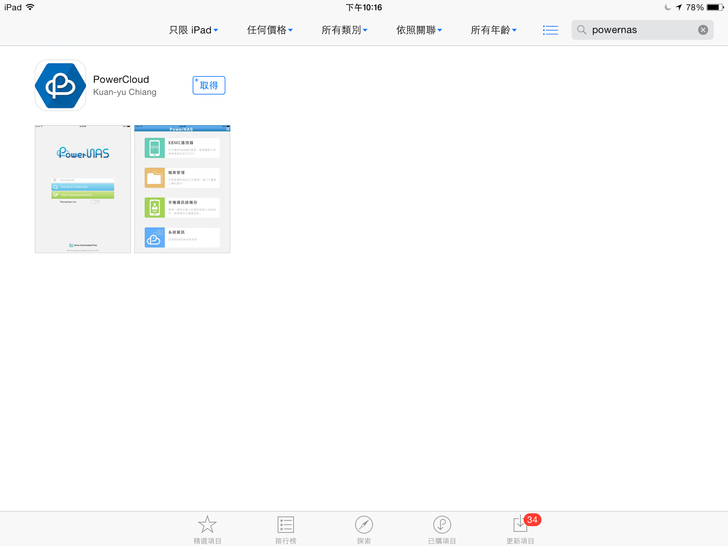This screenshot has width=728, height=546.
Task: Tap the battery icon in the status bar
Action: tap(715, 7)
